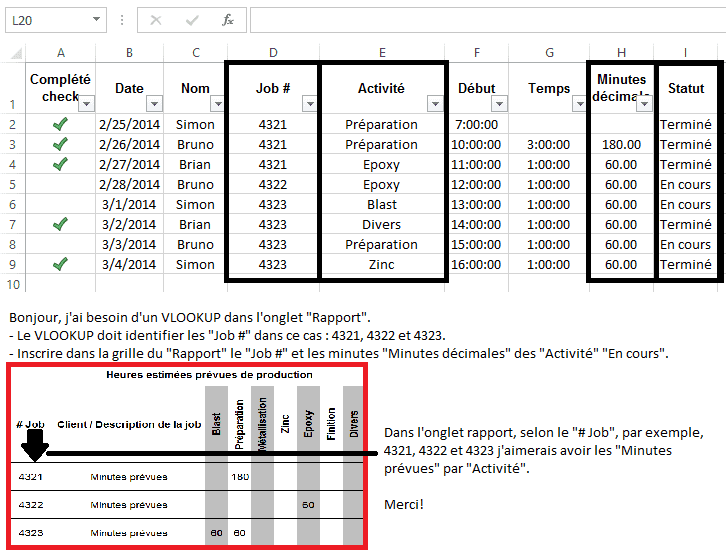726x555 pixels.
Task: Click the Insert Function fx icon
Action: pyautogui.click(x=227, y=19)
